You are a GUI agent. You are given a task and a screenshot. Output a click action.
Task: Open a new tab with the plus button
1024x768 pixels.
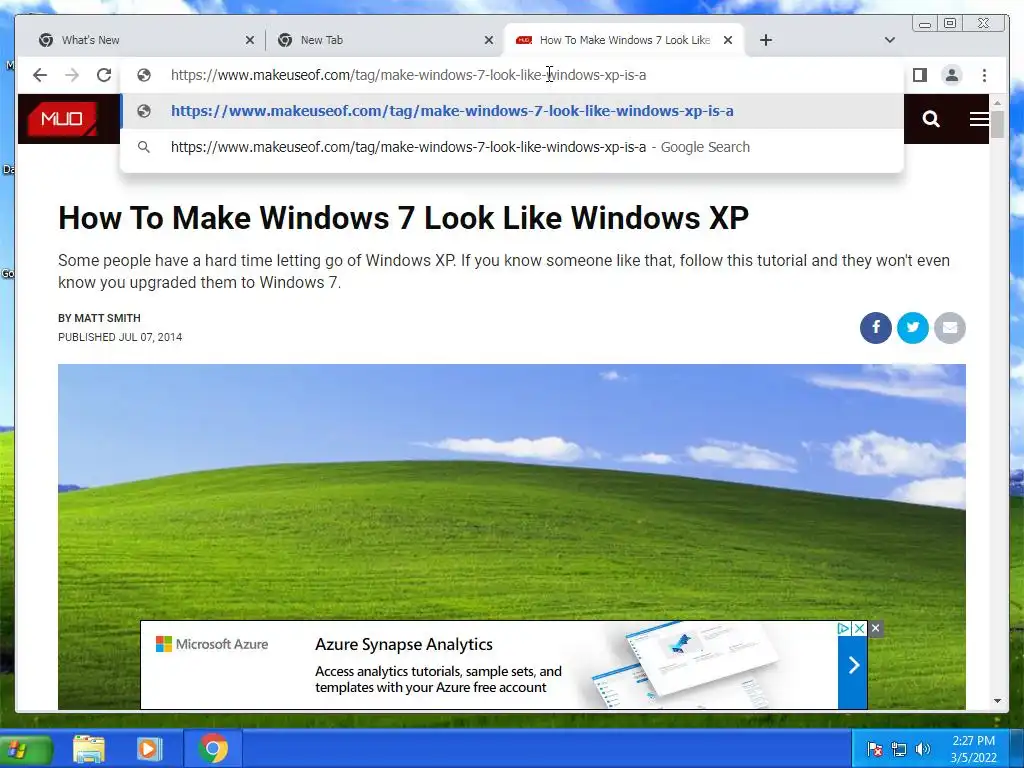(766, 40)
